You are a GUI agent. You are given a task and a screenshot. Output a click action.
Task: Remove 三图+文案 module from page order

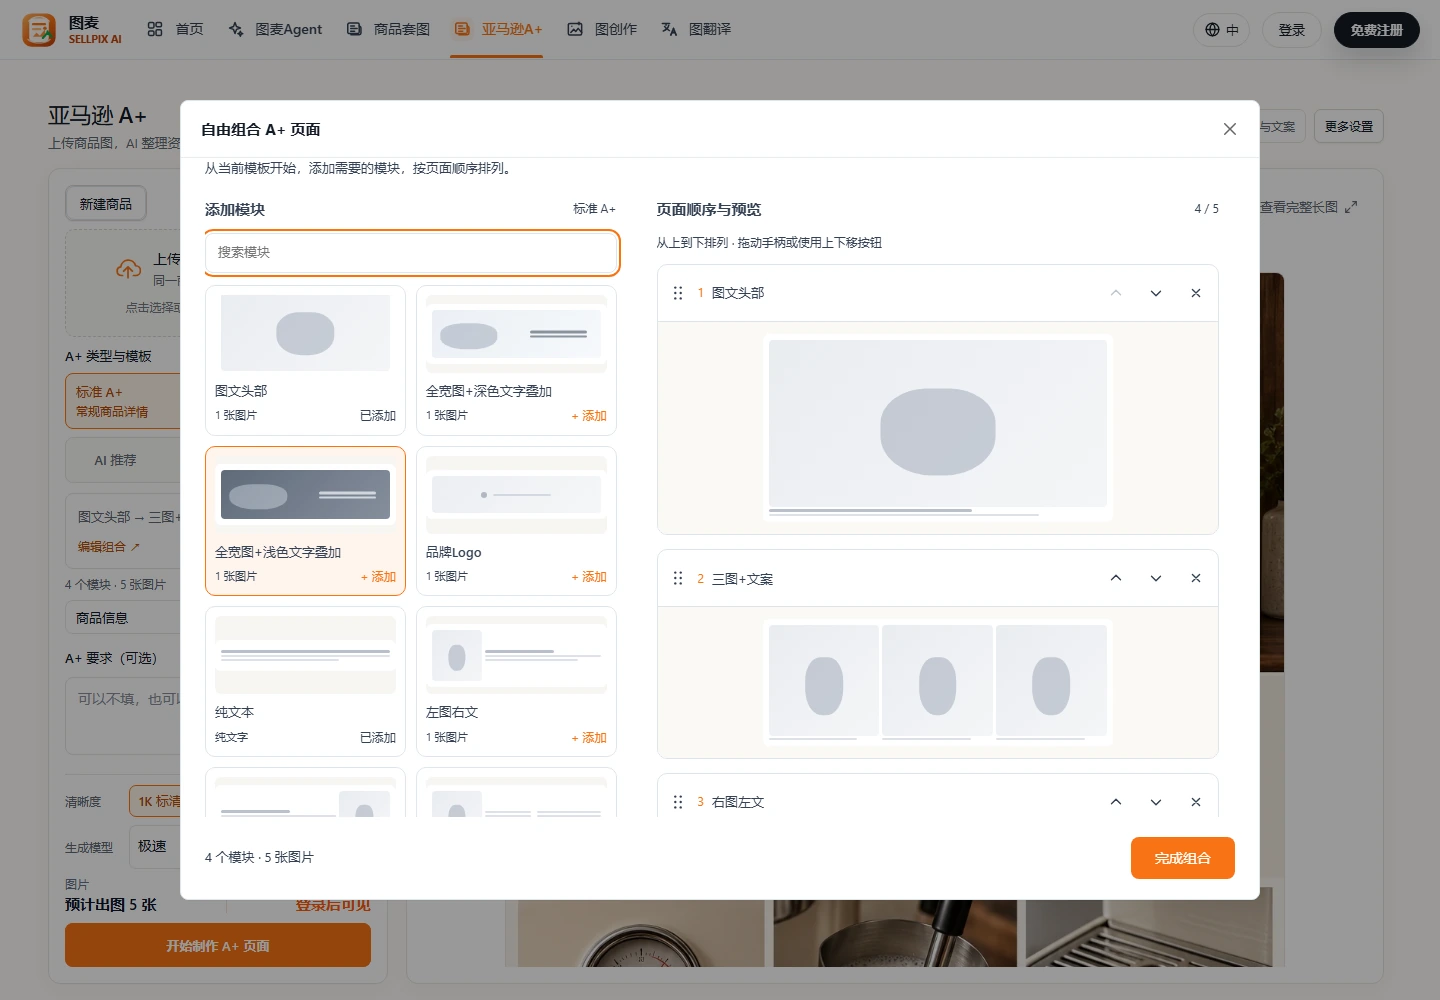pyautogui.click(x=1196, y=578)
